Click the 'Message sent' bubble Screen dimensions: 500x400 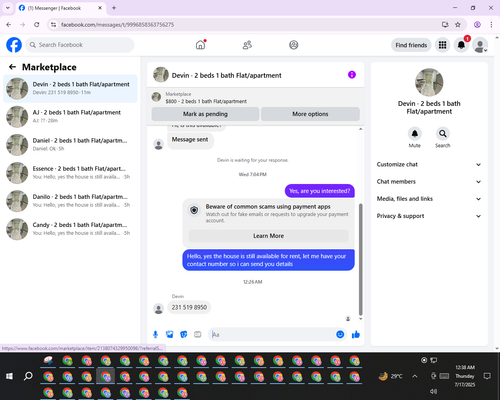(190, 140)
